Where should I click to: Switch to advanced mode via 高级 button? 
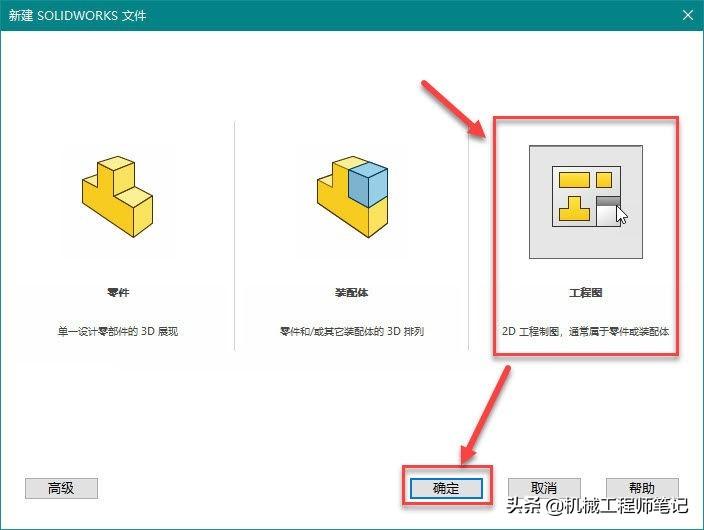click(61, 488)
